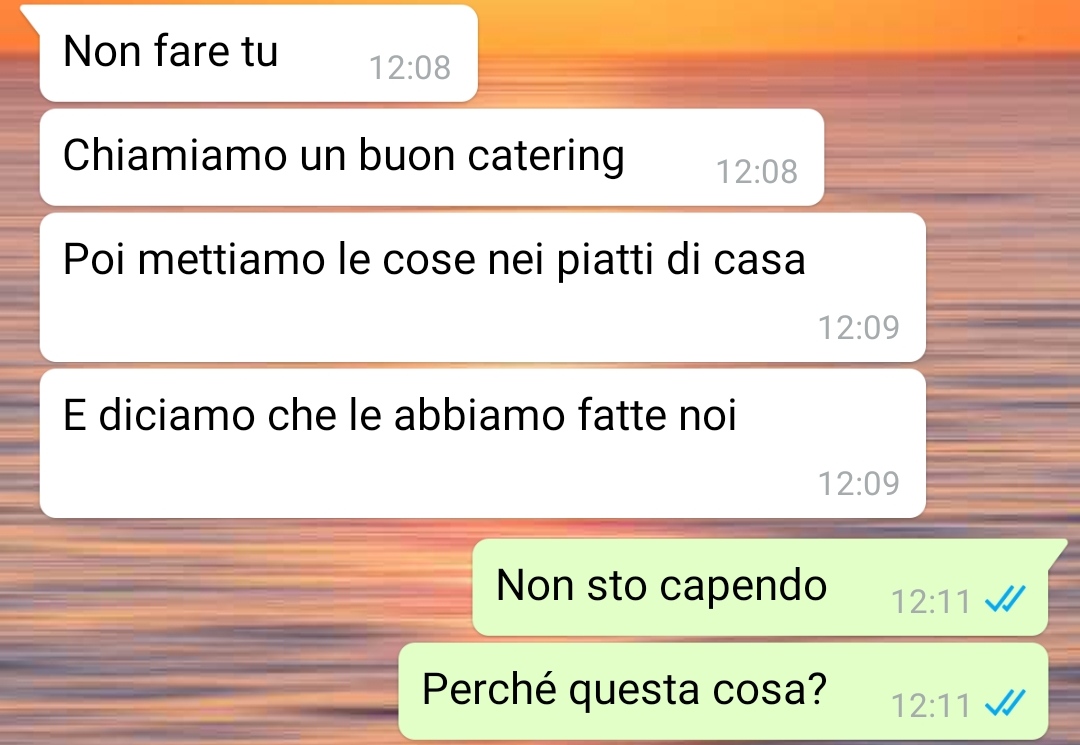Tap 12:11 timestamp beside 'Non sto capendo'
The height and width of the screenshot is (745, 1080).
[931, 602]
